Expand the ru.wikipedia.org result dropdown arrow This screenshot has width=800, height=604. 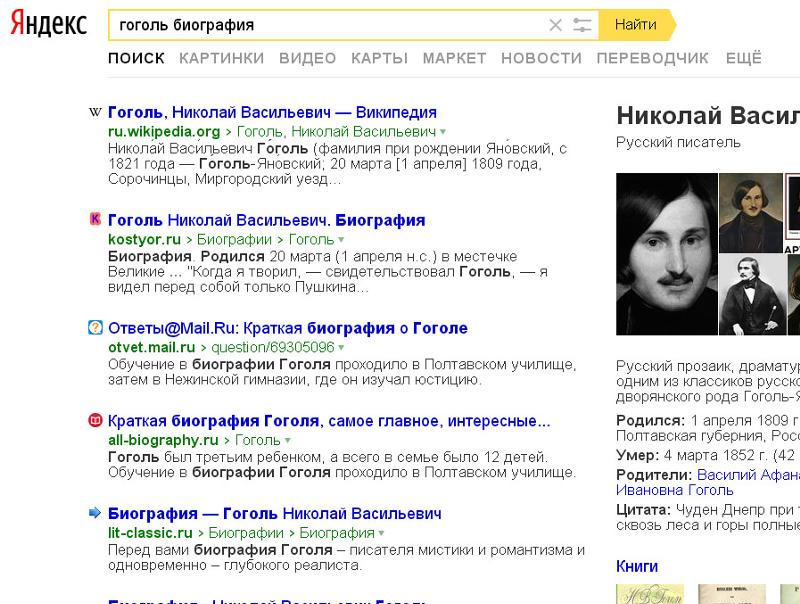click(443, 132)
